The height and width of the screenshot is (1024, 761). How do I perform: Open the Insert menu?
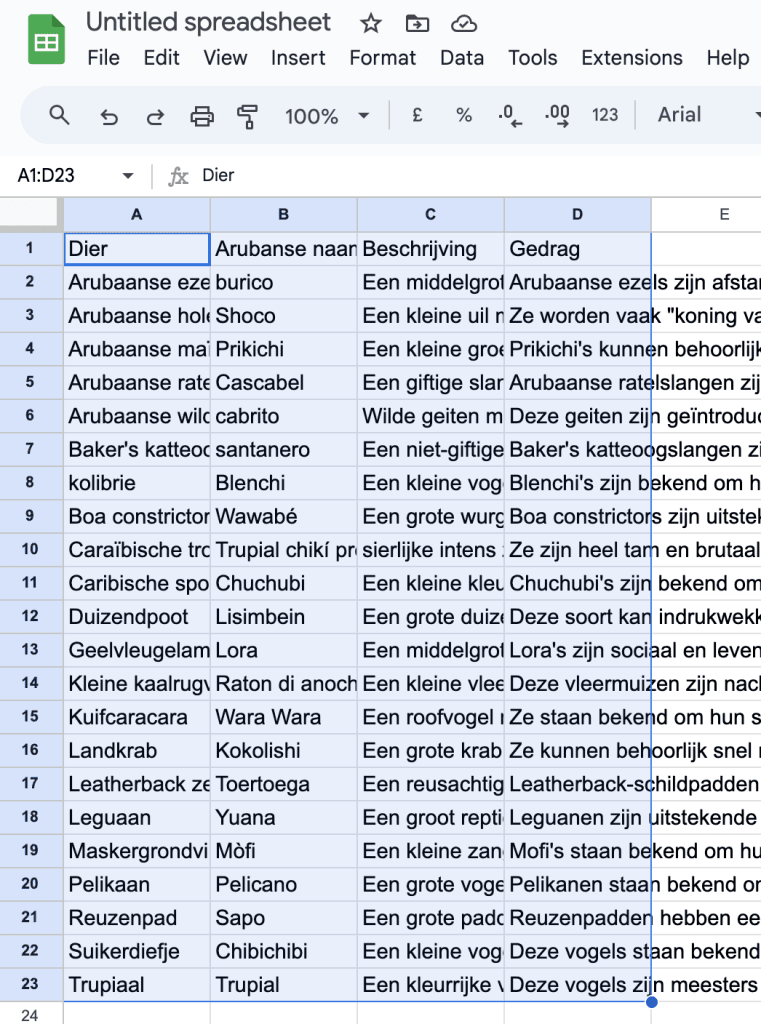coord(298,58)
